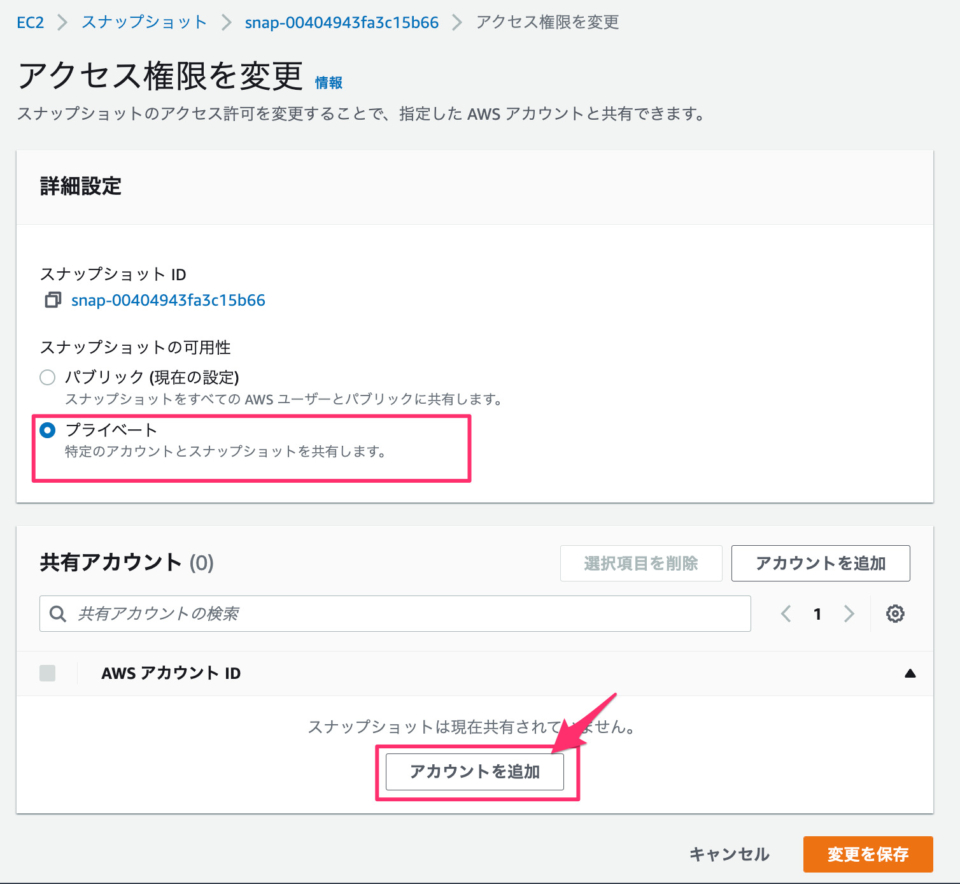Cancel with the キャンセル link
Screen dimensions: 960x884
[729, 854]
